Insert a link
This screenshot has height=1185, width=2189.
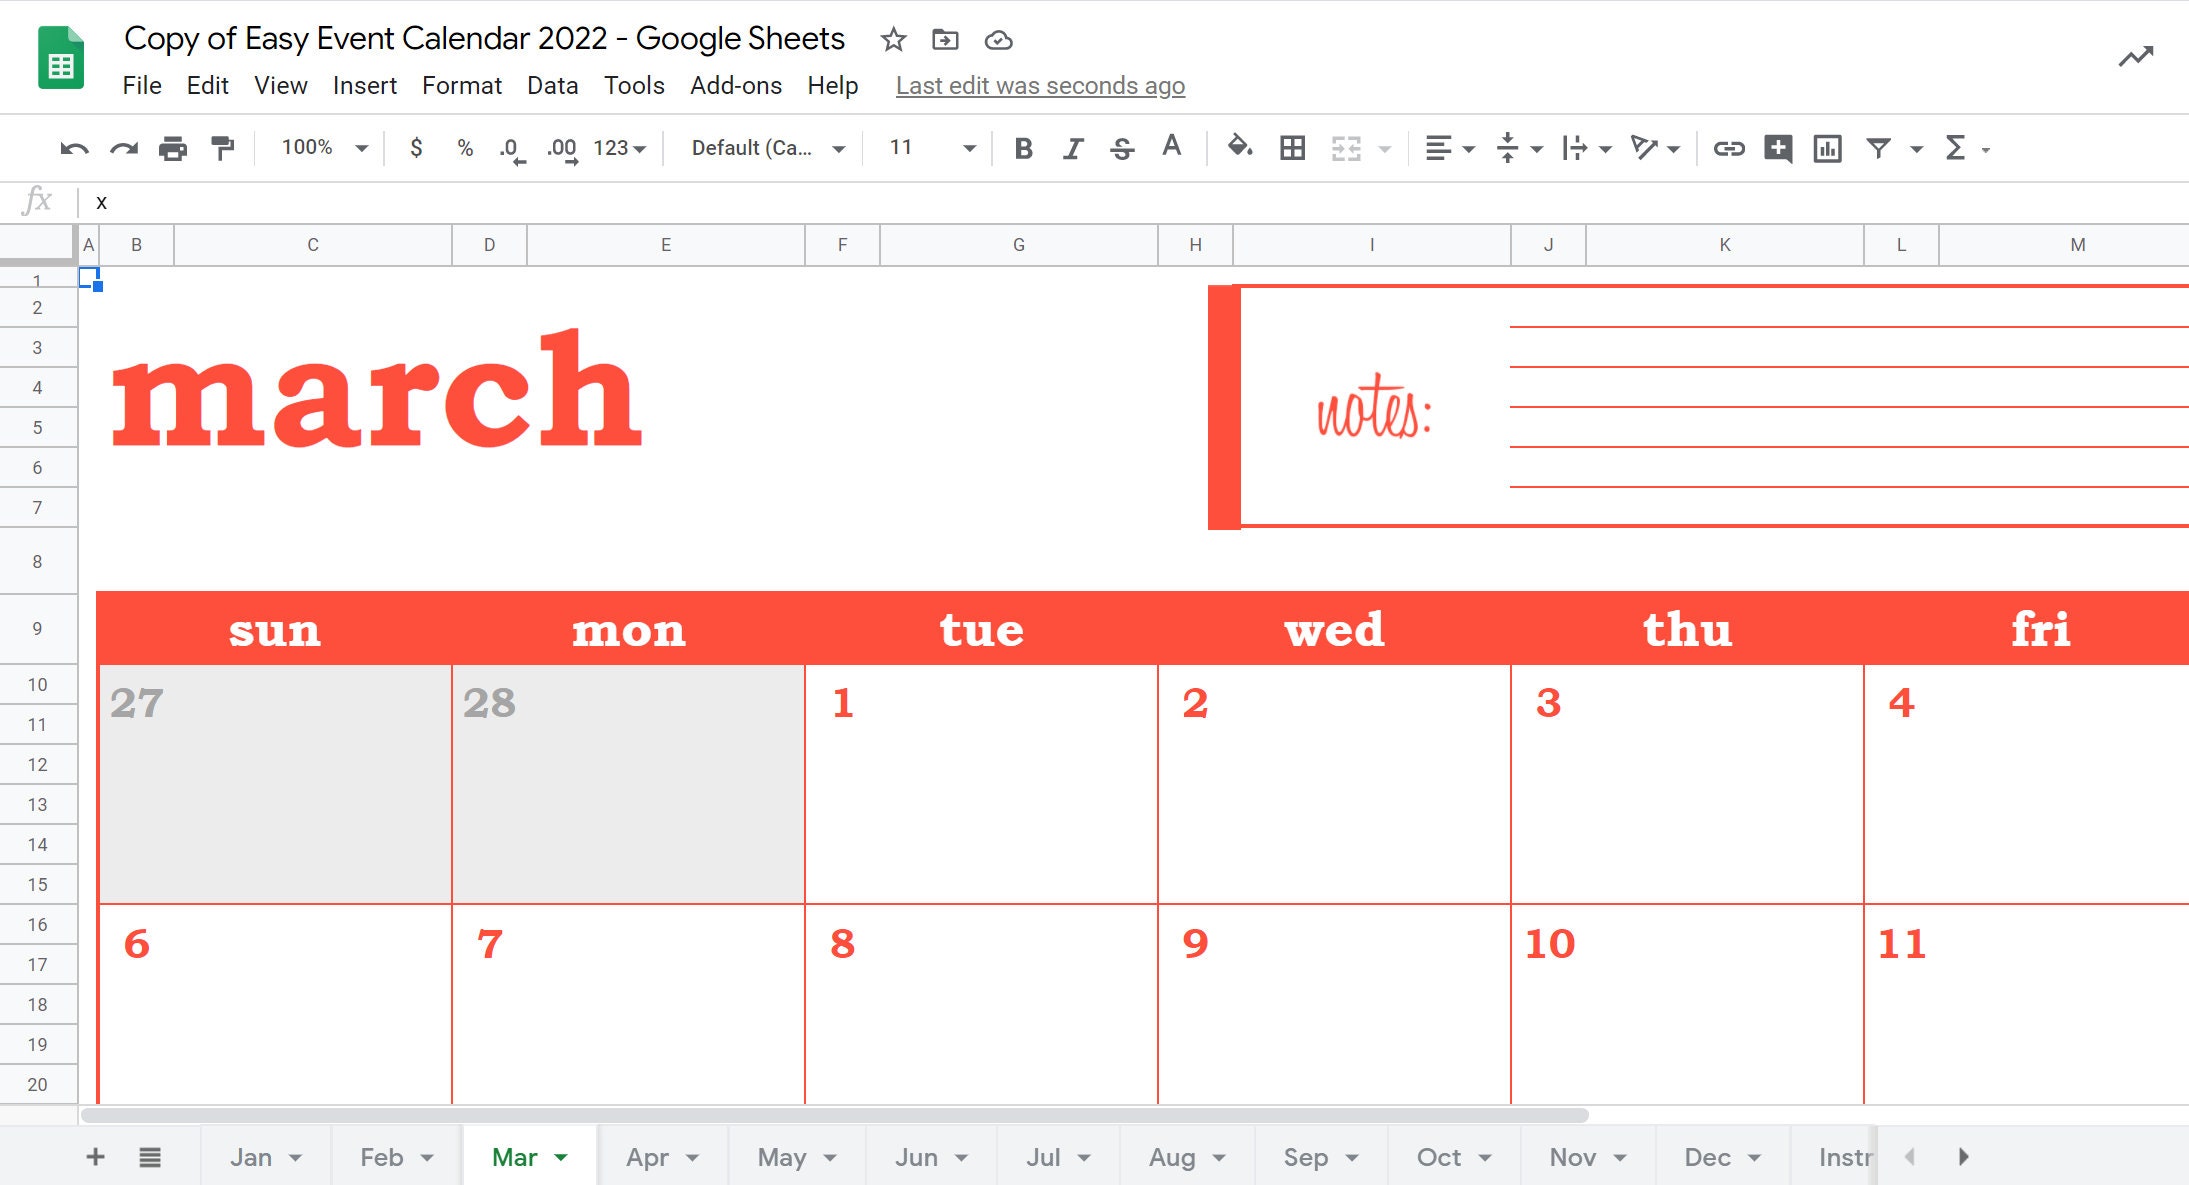click(1729, 149)
